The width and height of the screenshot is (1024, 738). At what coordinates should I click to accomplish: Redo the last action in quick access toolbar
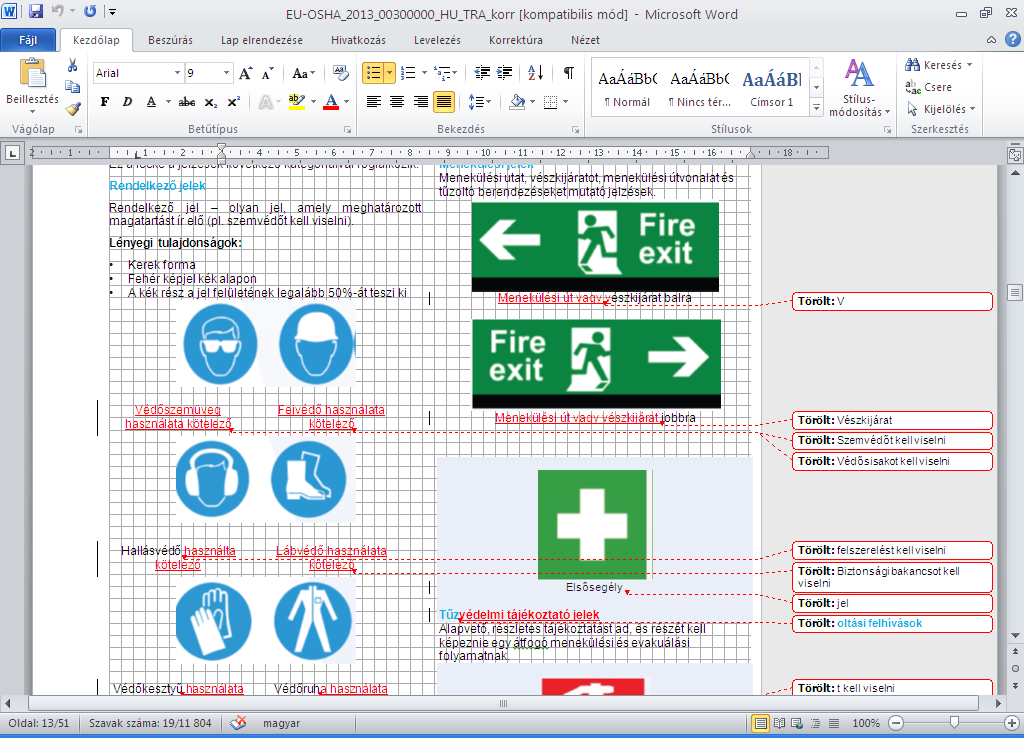[90, 11]
